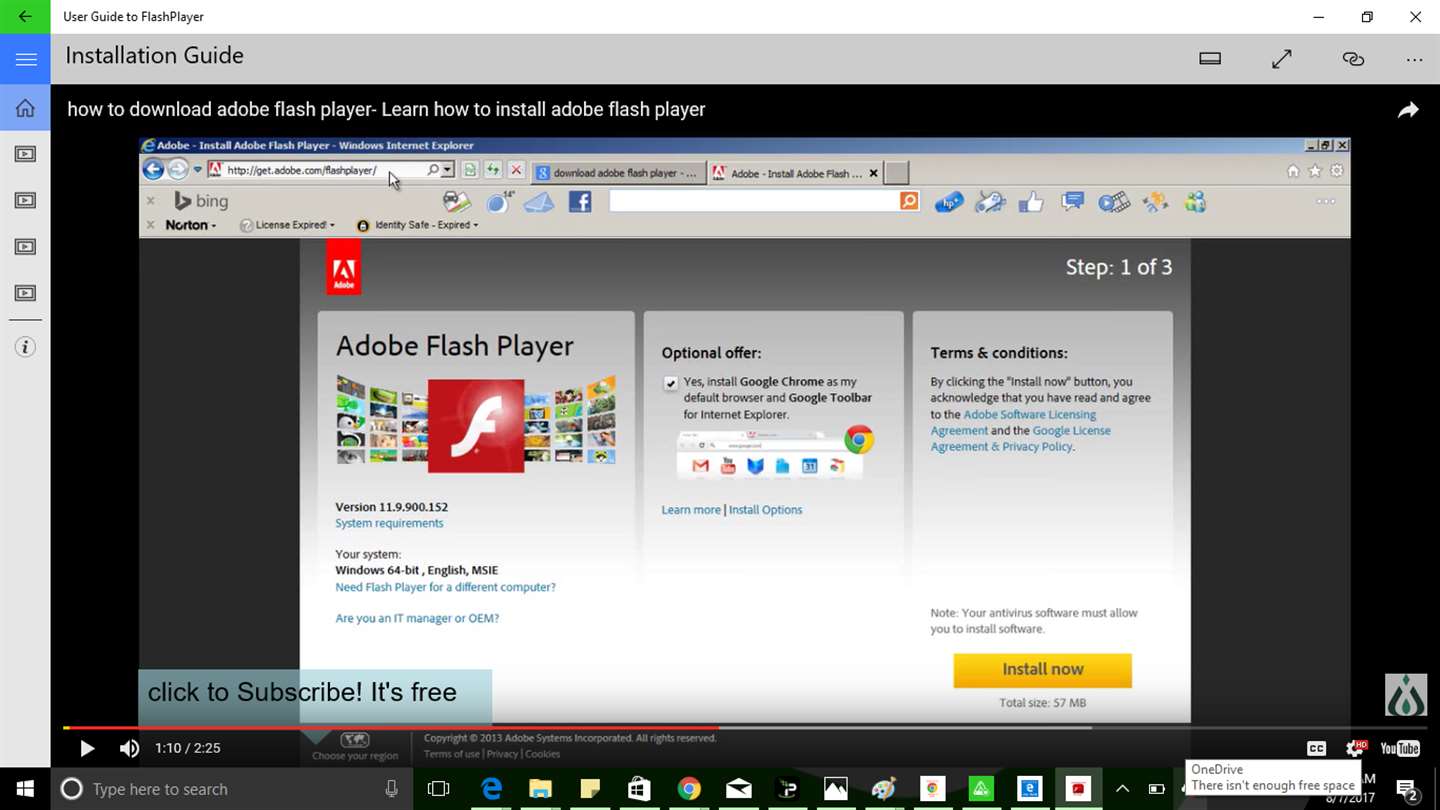Open the sidebar info icon
1440x810 pixels.
pyautogui.click(x=25, y=347)
